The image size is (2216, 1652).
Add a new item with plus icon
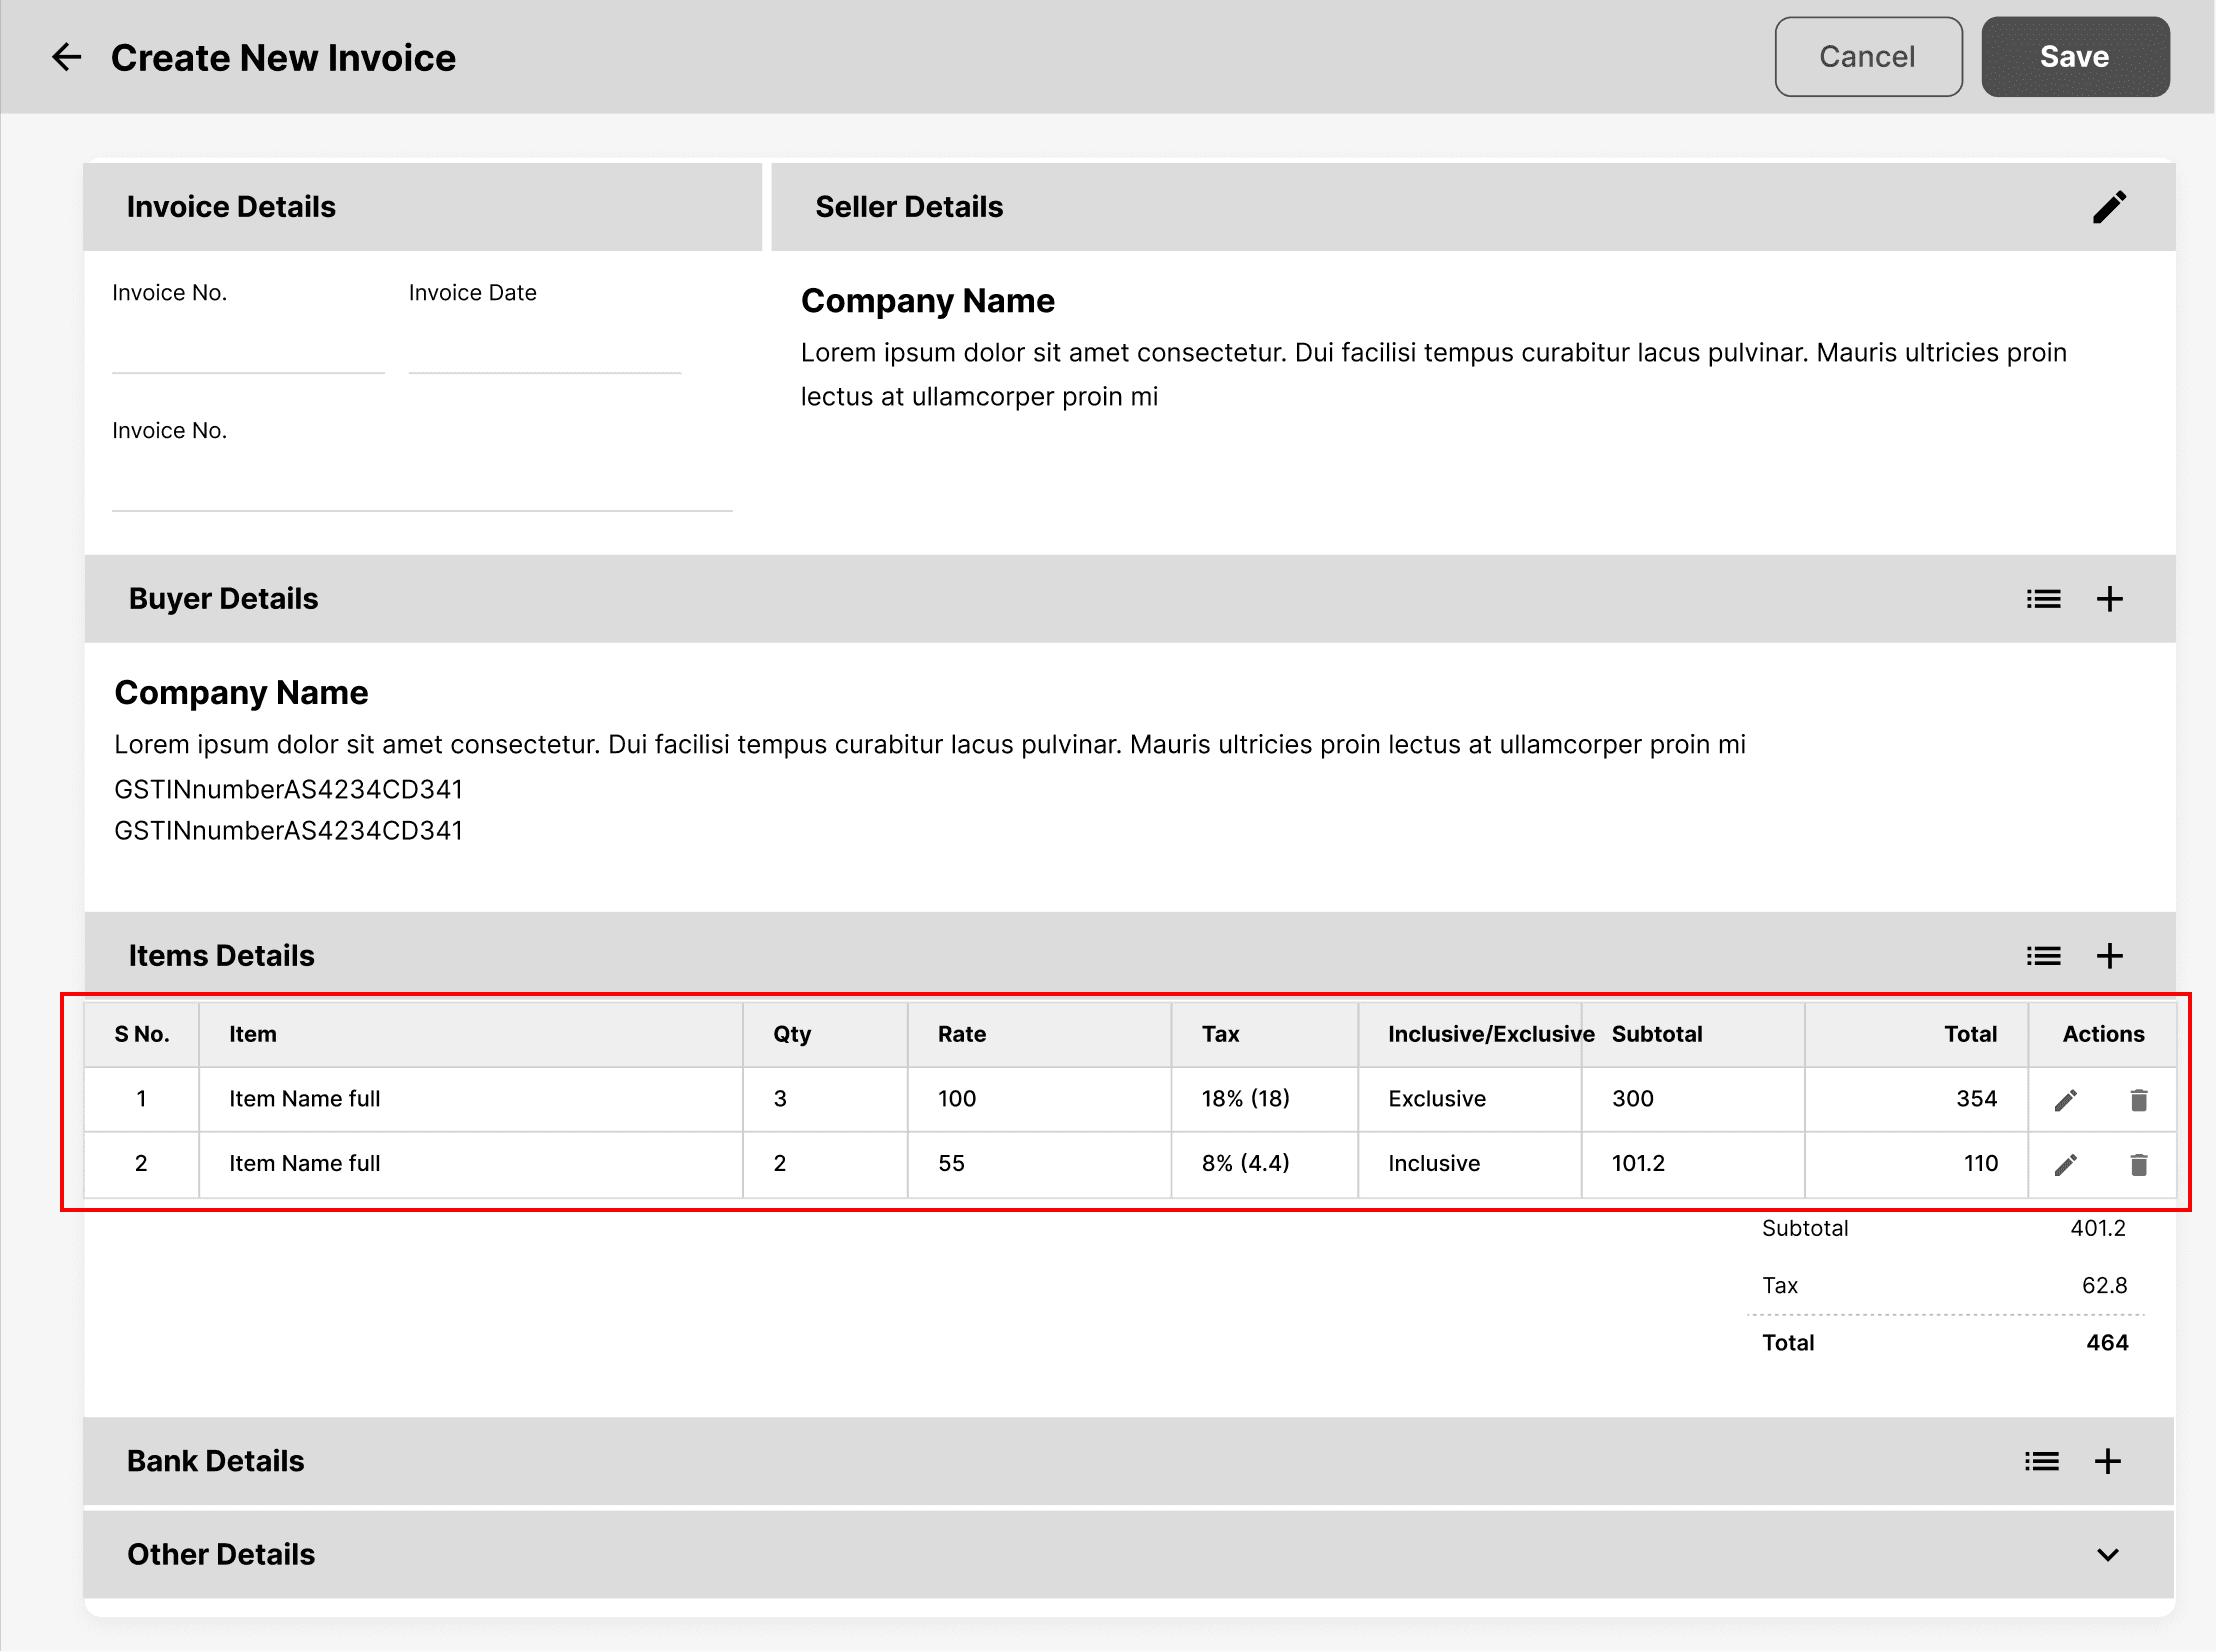click(x=2109, y=956)
